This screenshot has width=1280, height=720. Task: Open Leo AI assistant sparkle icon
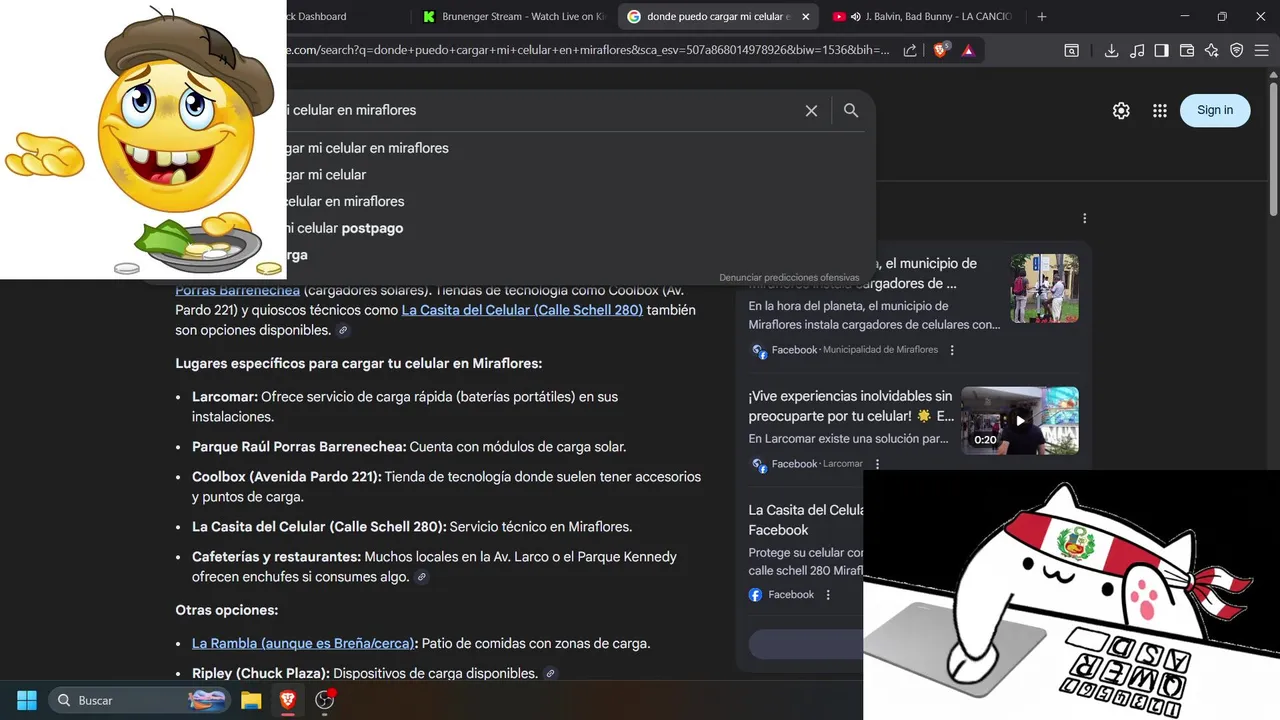coord(1212,50)
